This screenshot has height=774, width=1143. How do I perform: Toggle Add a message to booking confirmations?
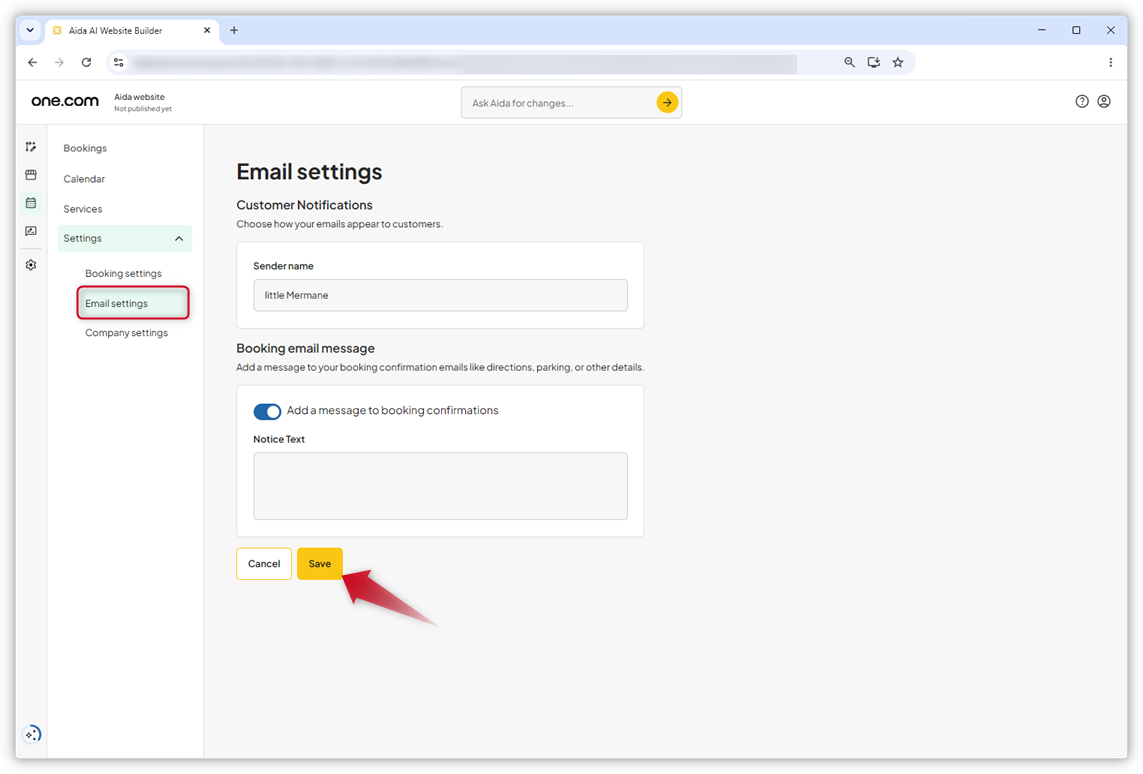coord(267,411)
